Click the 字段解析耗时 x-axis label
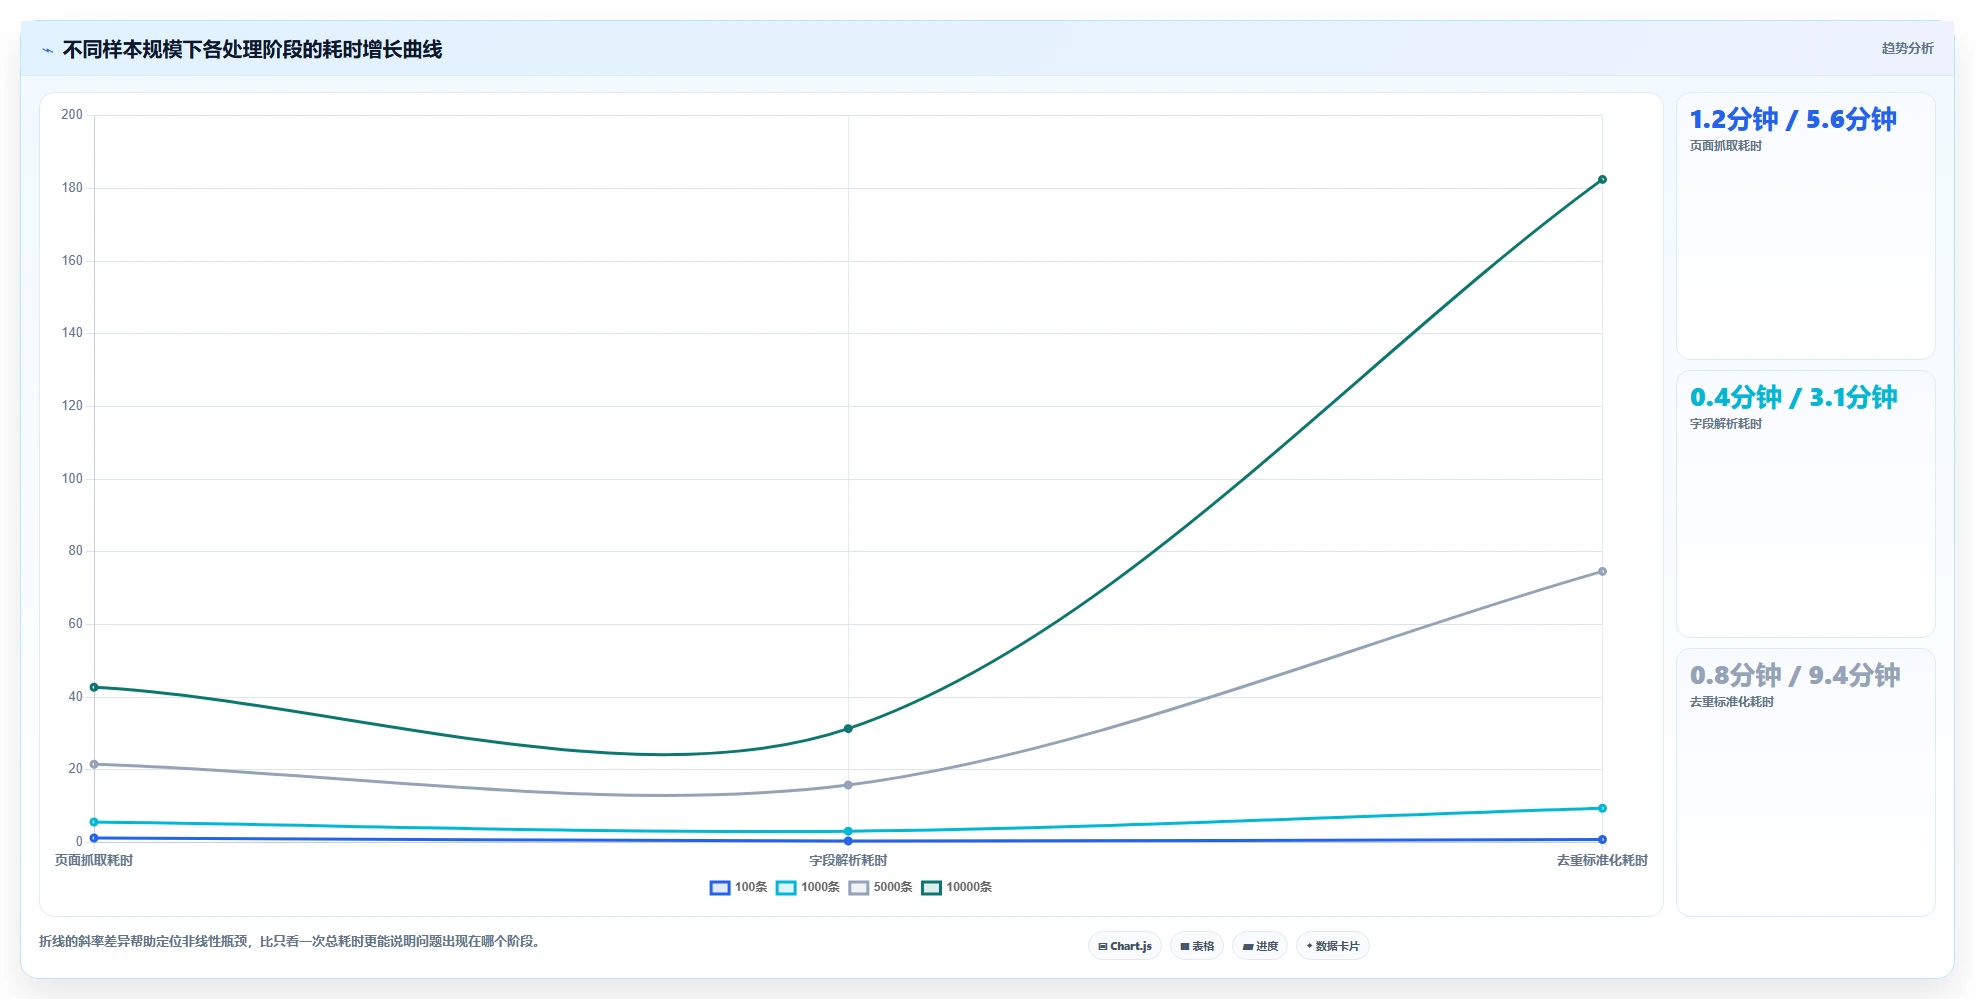The width and height of the screenshot is (1975, 999). tap(848, 860)
